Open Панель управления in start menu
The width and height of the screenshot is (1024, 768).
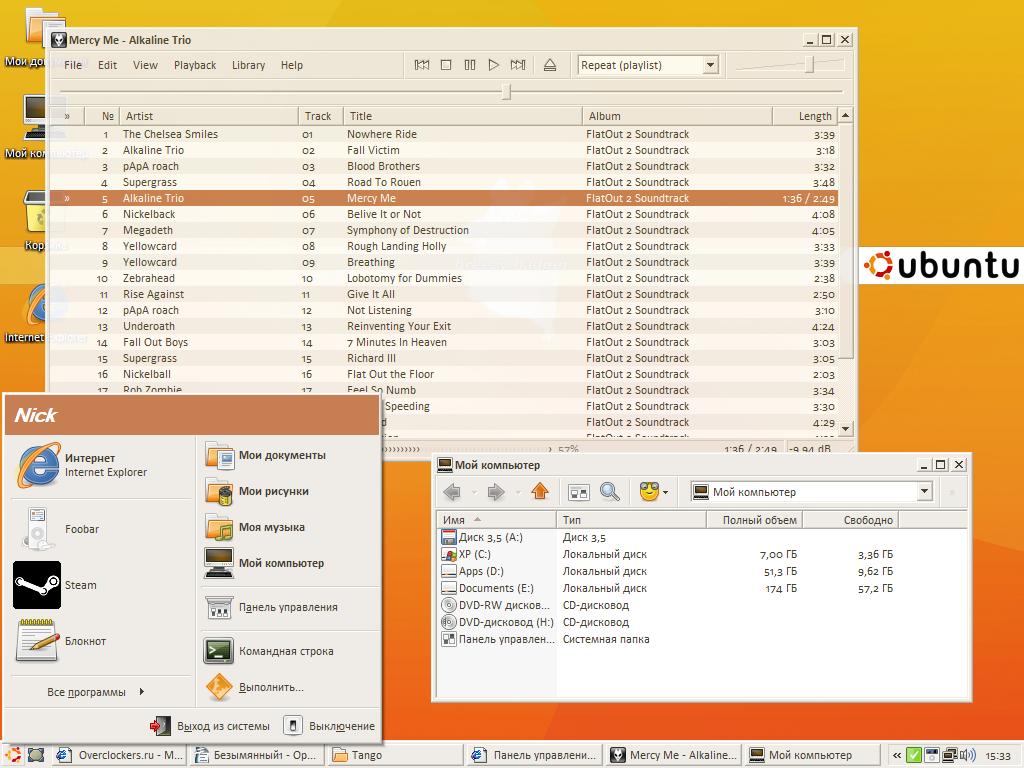289,607
